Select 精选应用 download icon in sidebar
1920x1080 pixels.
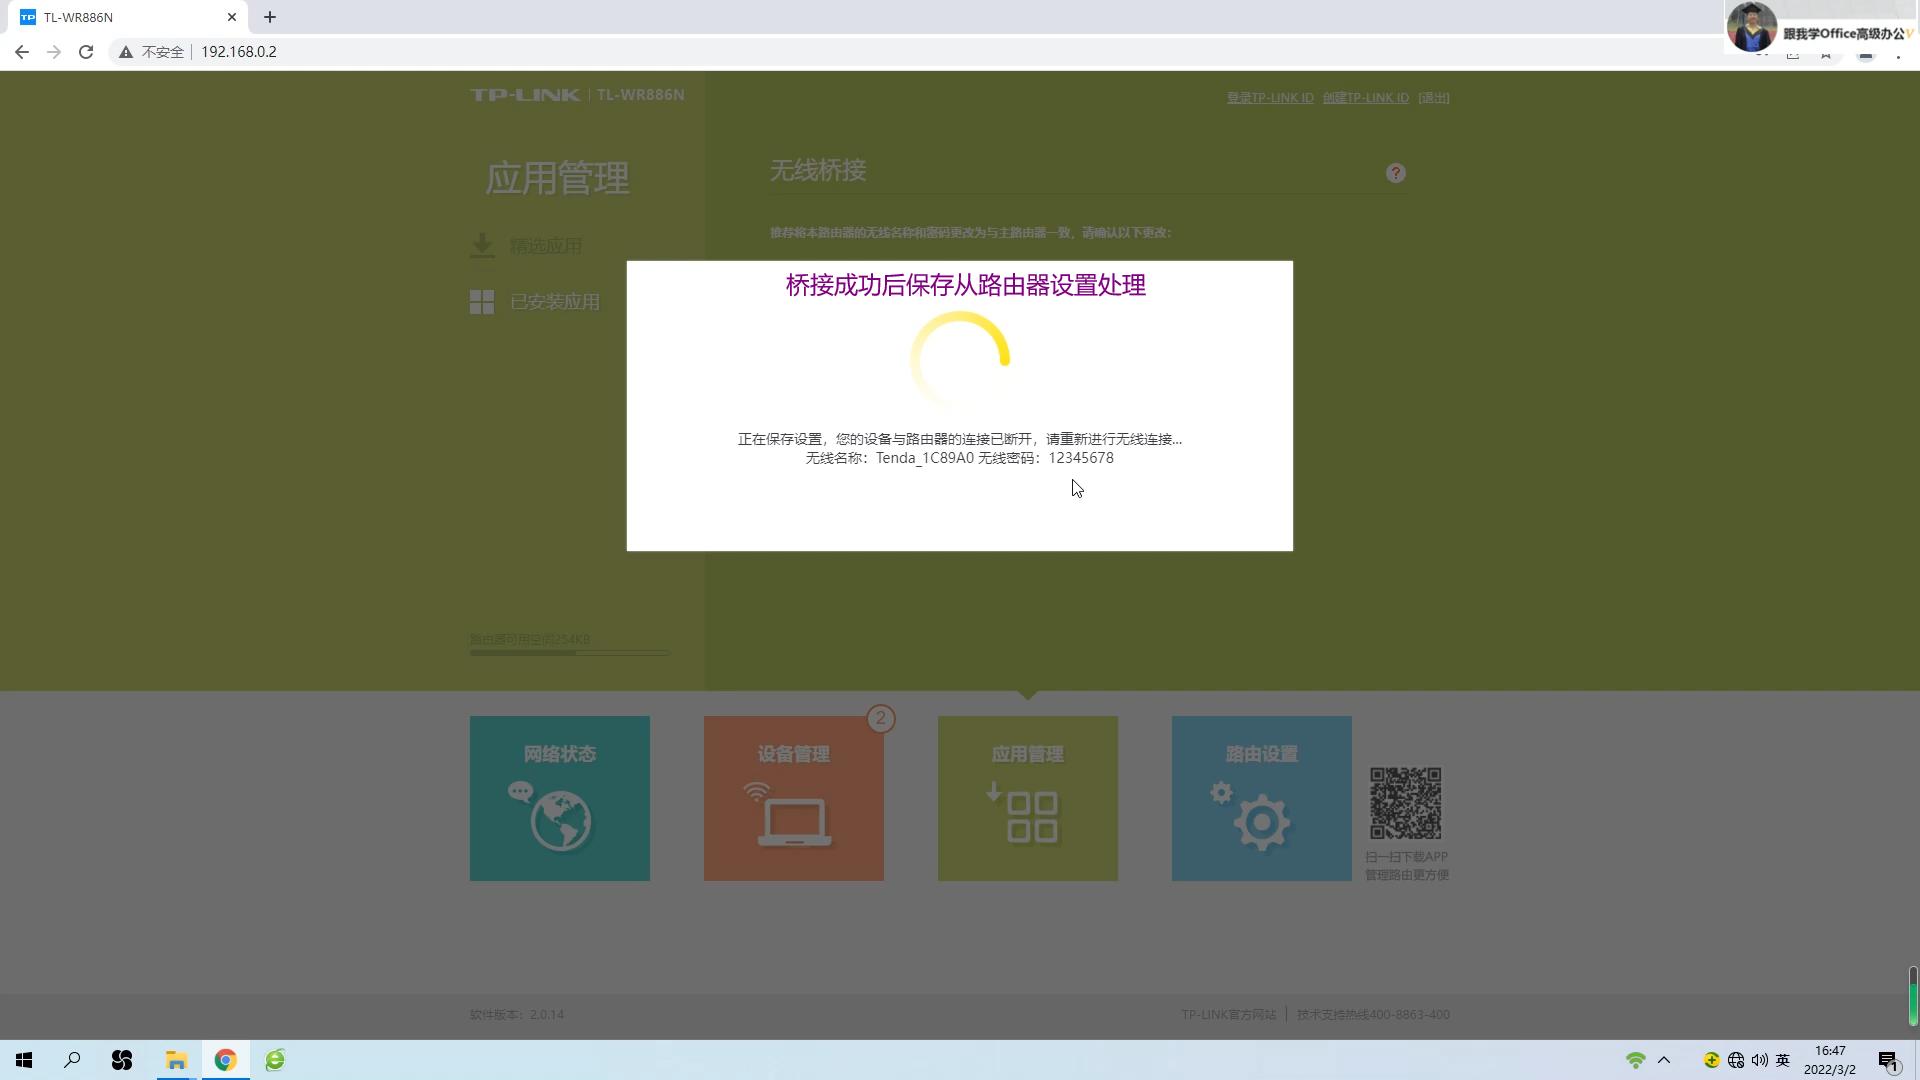[483, 244]
